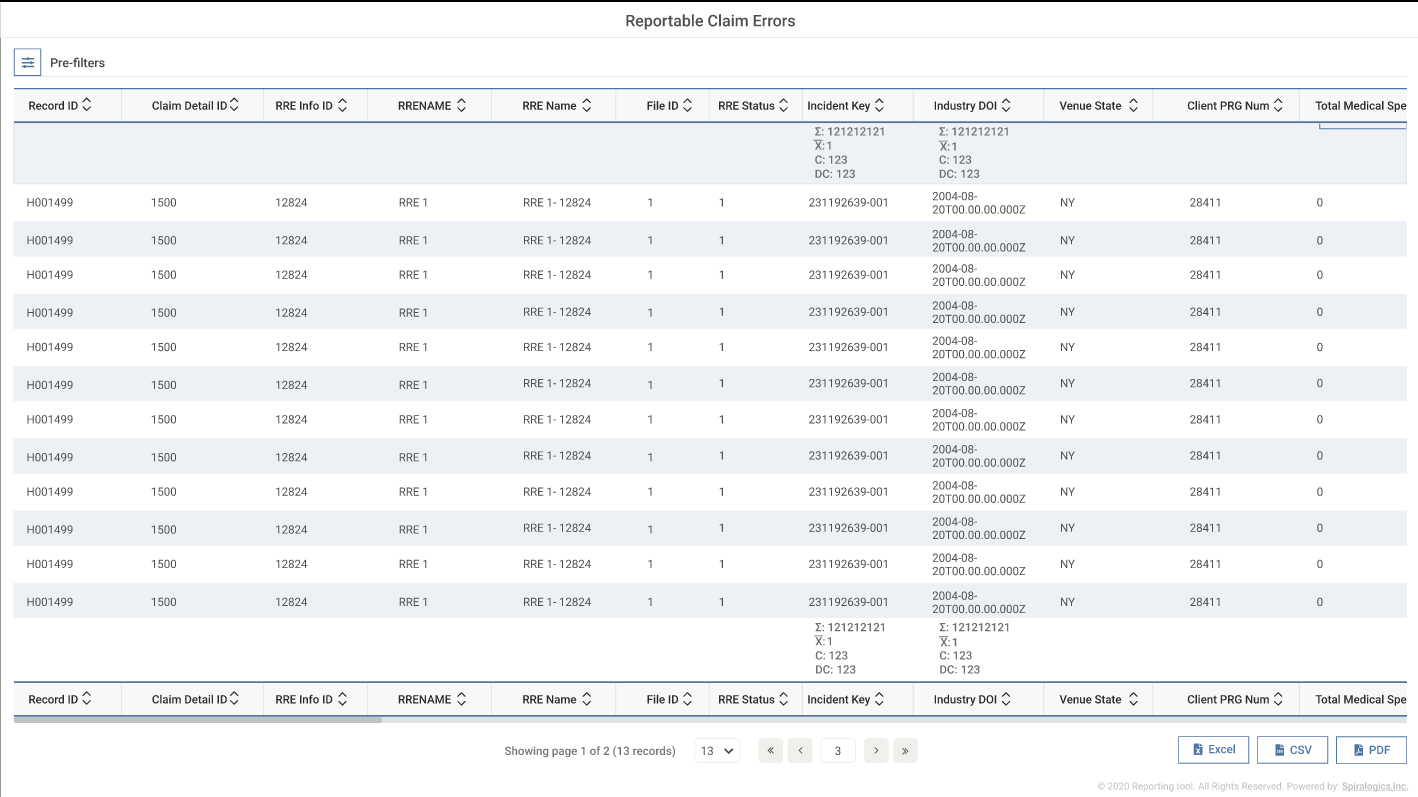Open the page size dropdown showing 13

[x=717, y=751]
